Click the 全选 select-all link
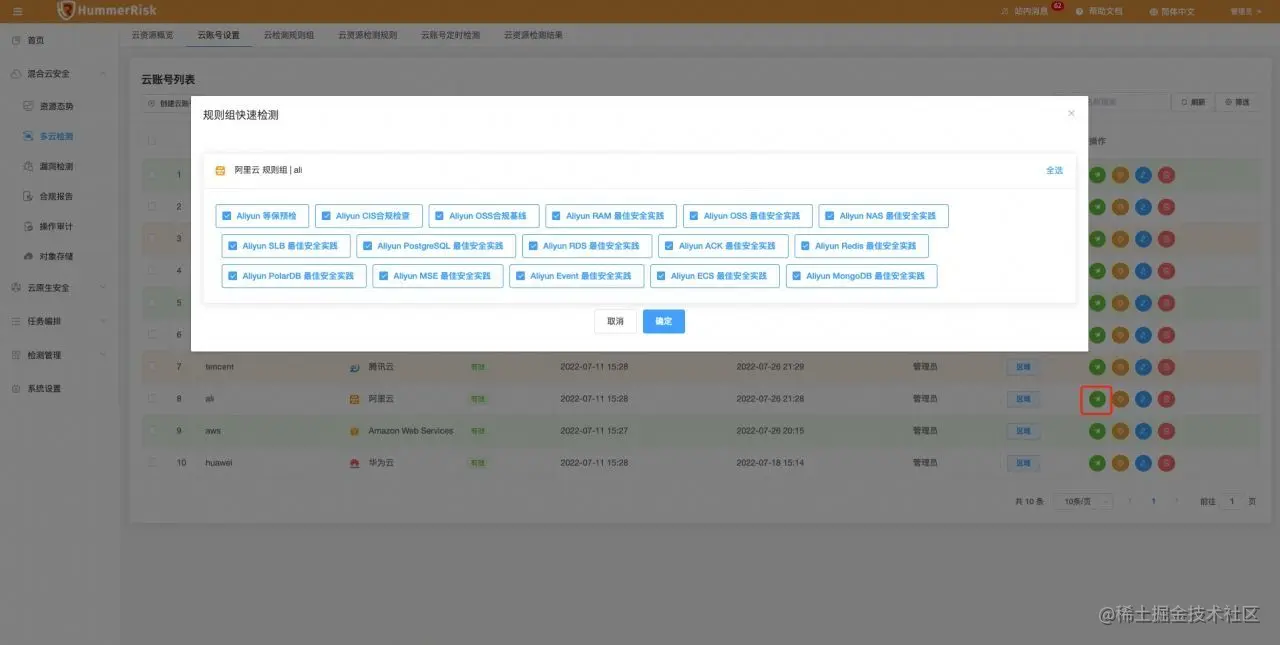The width and height of the screenshot is (1280, 645). coord(1054,170)
